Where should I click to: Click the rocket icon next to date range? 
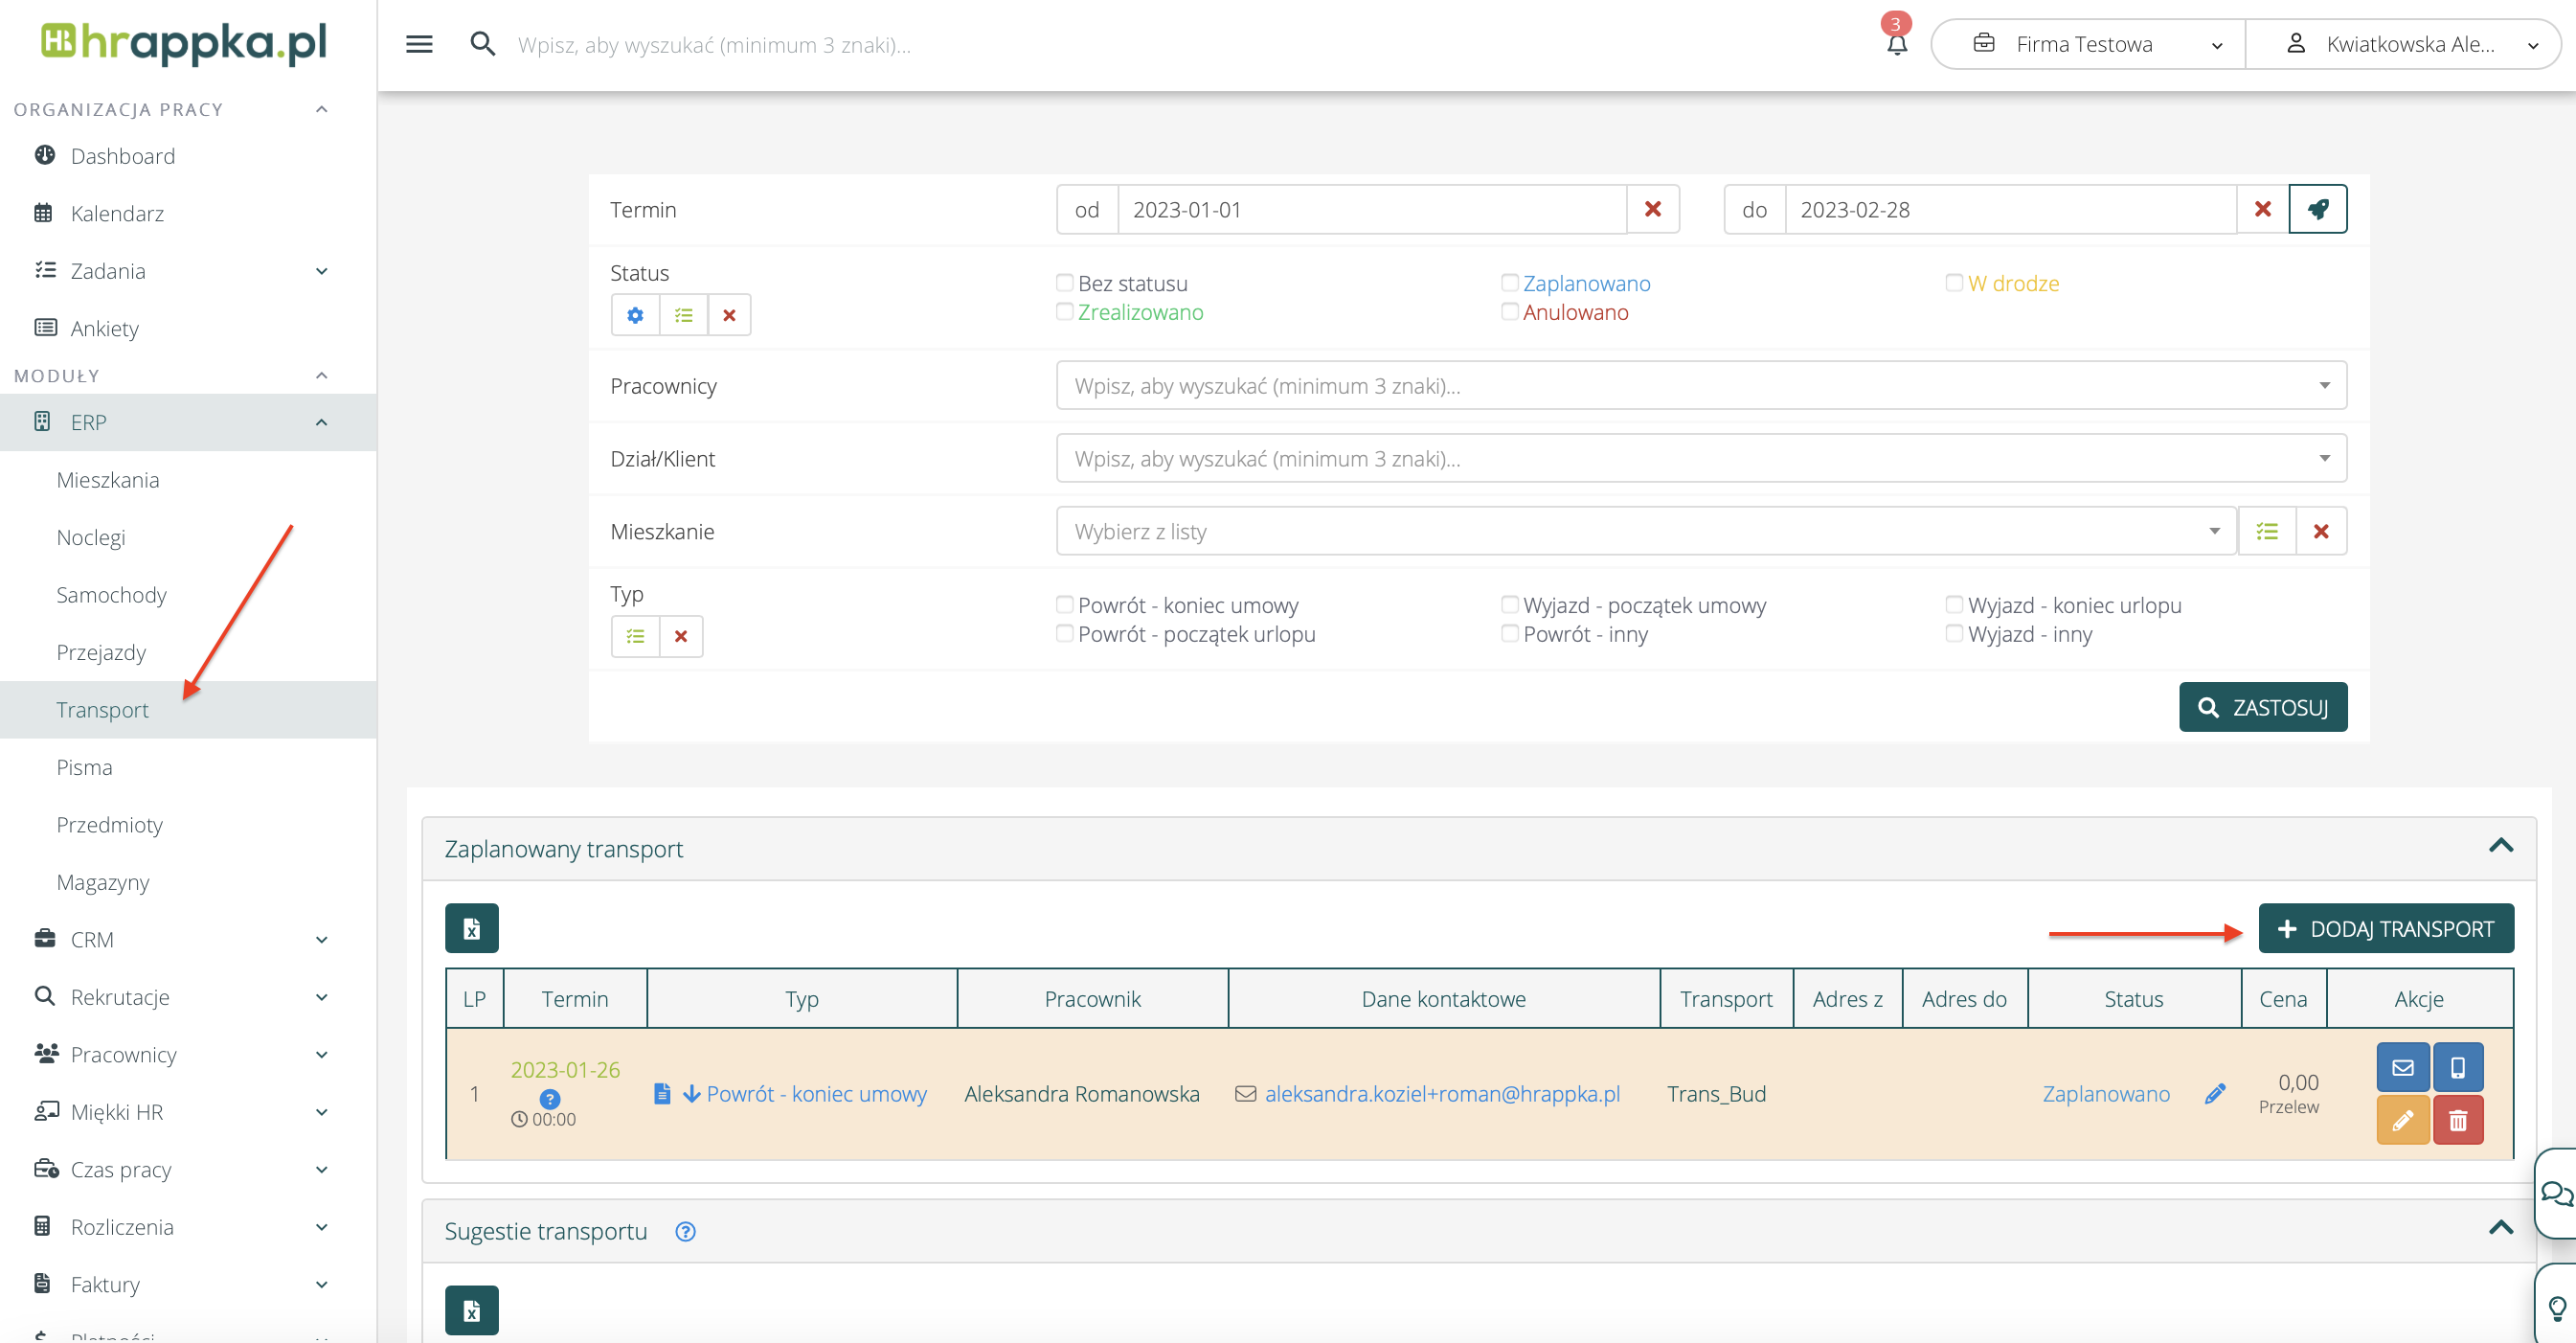[2317, 209]
